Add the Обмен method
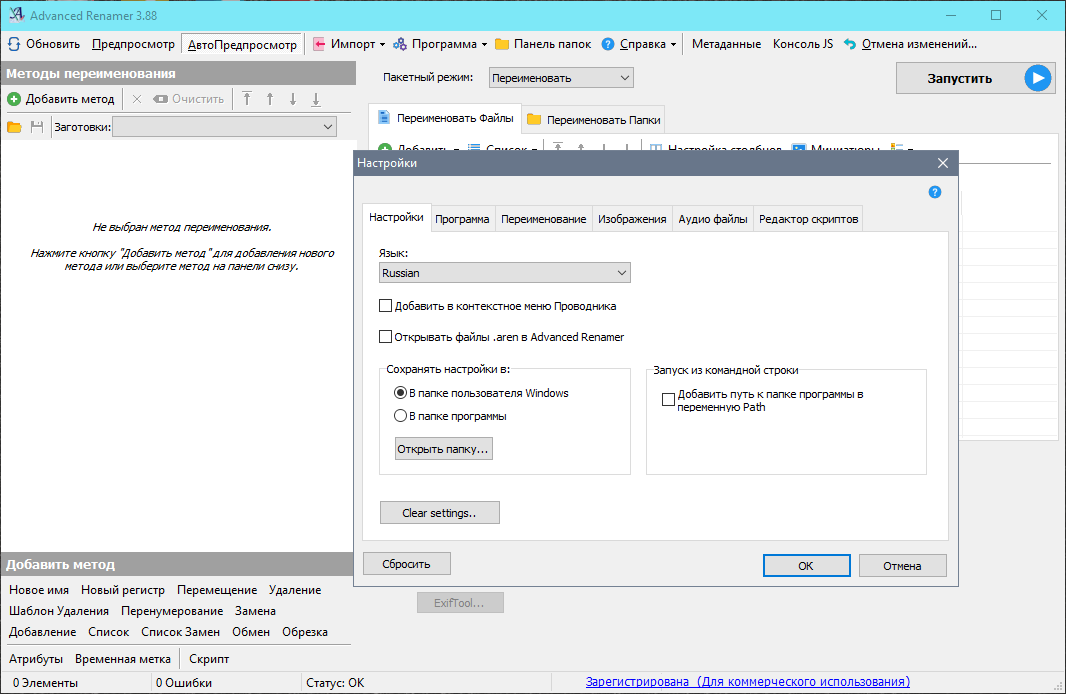The width and height of the screenshot is (1066, 694). coord(251,632)
